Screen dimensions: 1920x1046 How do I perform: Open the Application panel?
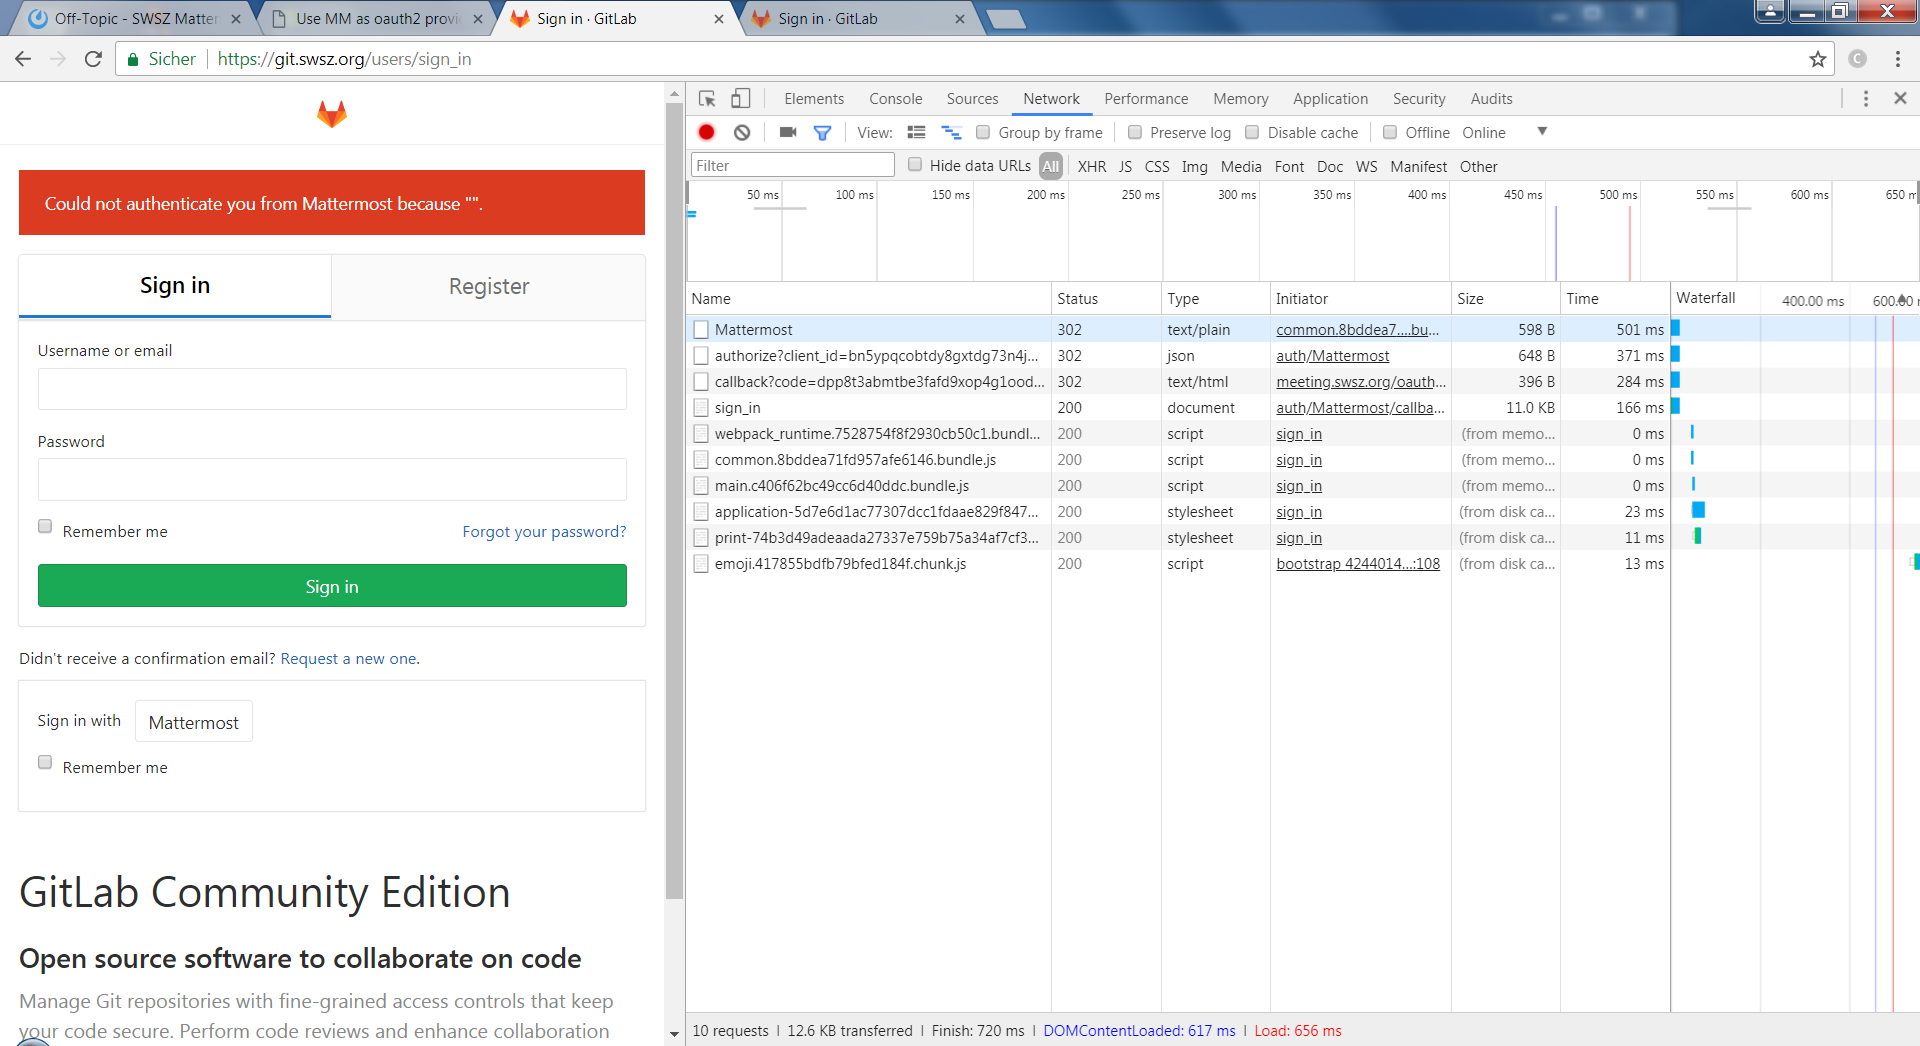pyautogui.click(x=1330, y=98)
